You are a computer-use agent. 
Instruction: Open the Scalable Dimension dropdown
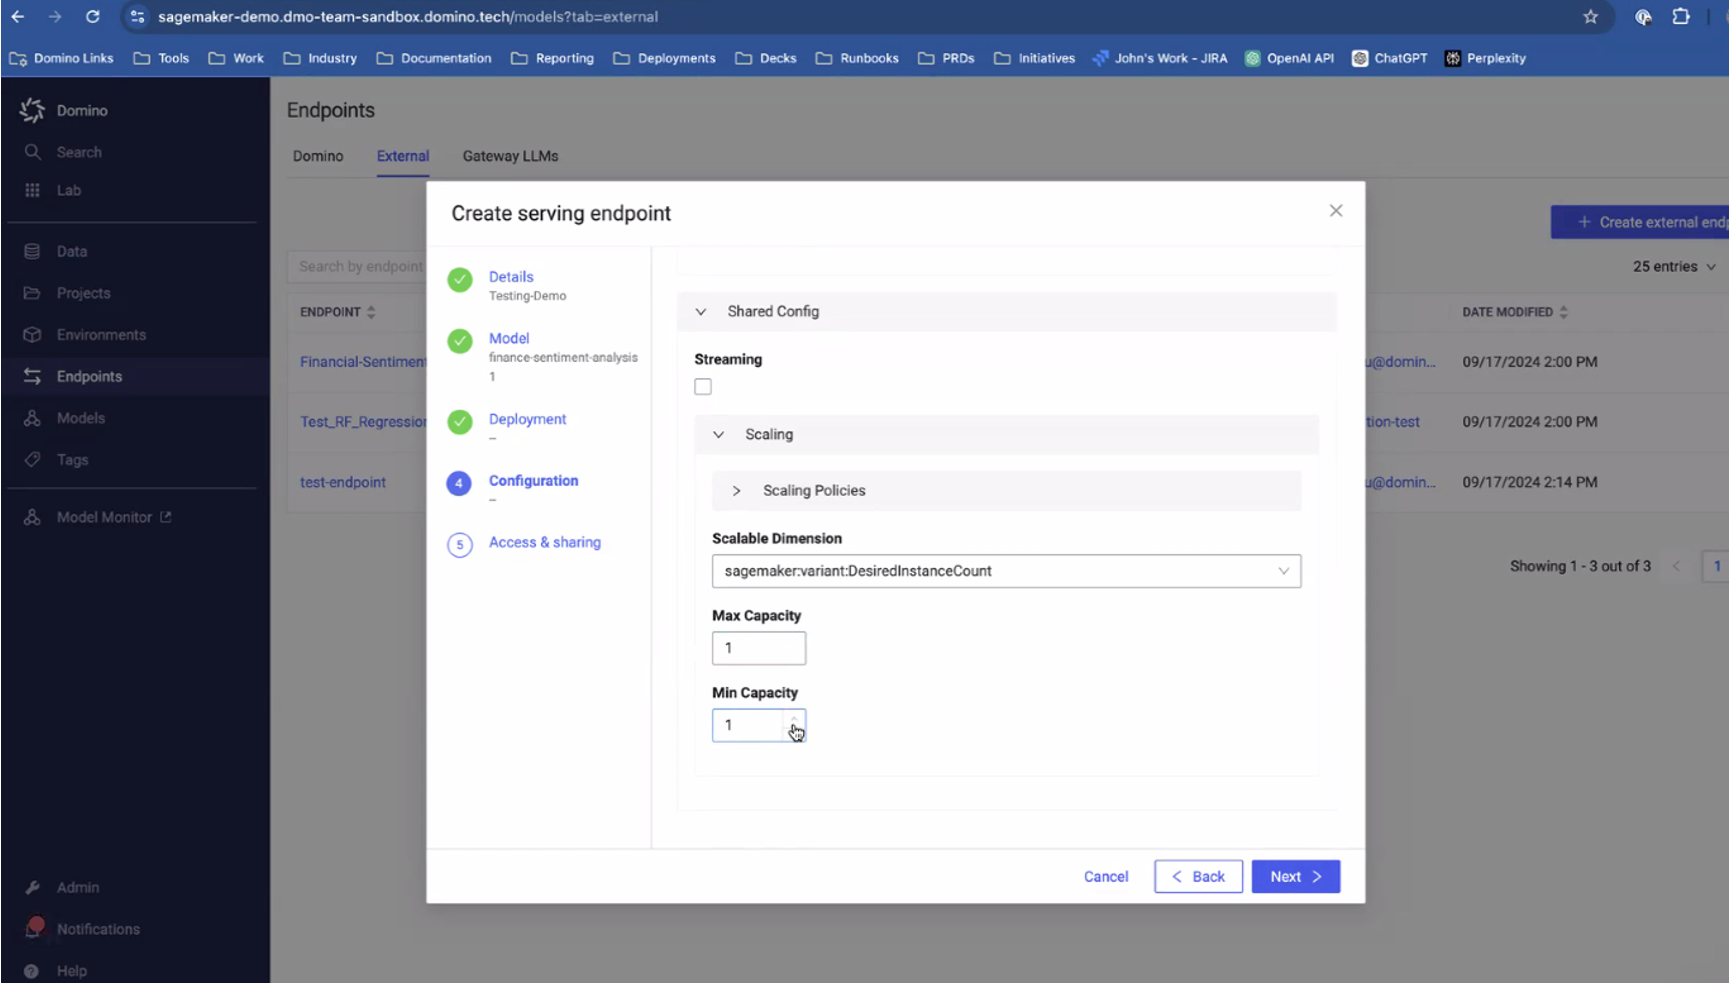1005,571
